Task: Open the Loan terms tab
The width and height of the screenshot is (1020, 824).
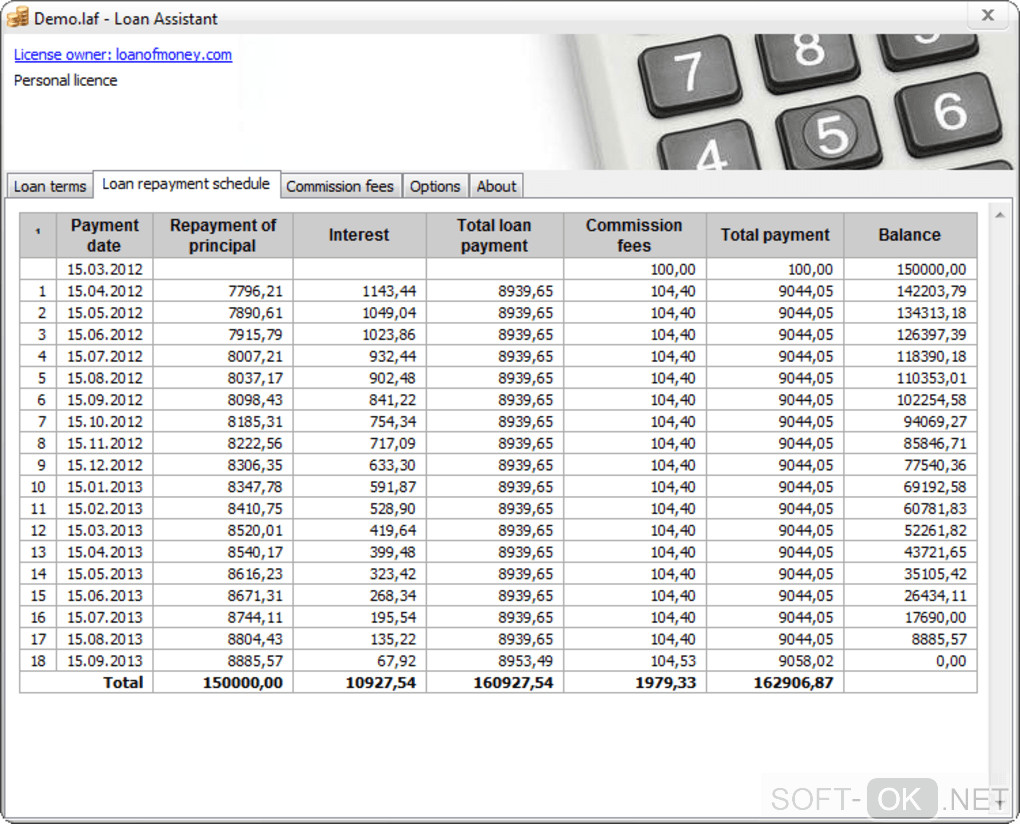Action: pyautogui.click(x=50, y=186)
